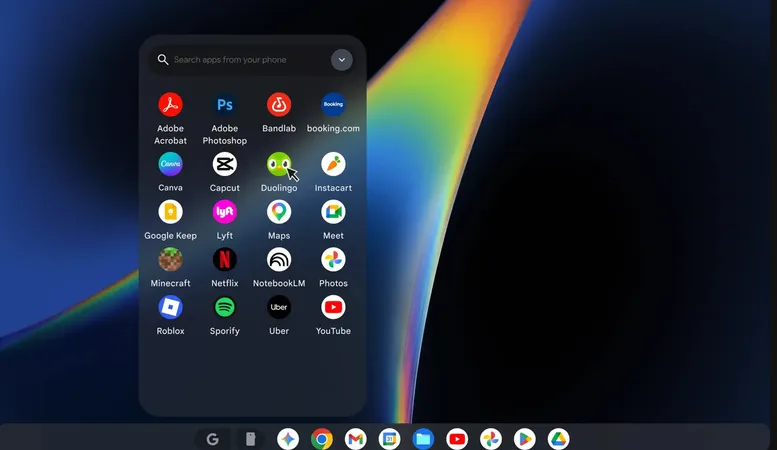Open booking.com app

pyautogui.click(x=333, y=105)
